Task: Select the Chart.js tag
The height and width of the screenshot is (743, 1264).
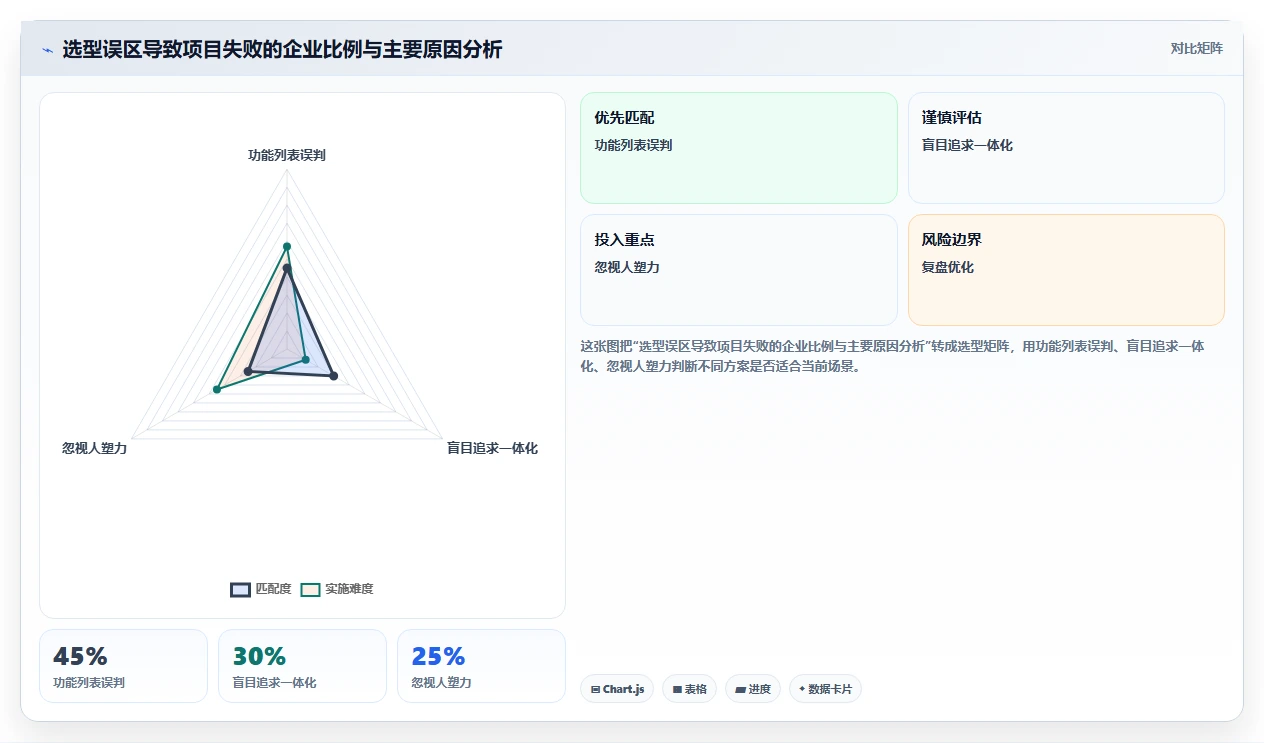Action: (617, 689)
